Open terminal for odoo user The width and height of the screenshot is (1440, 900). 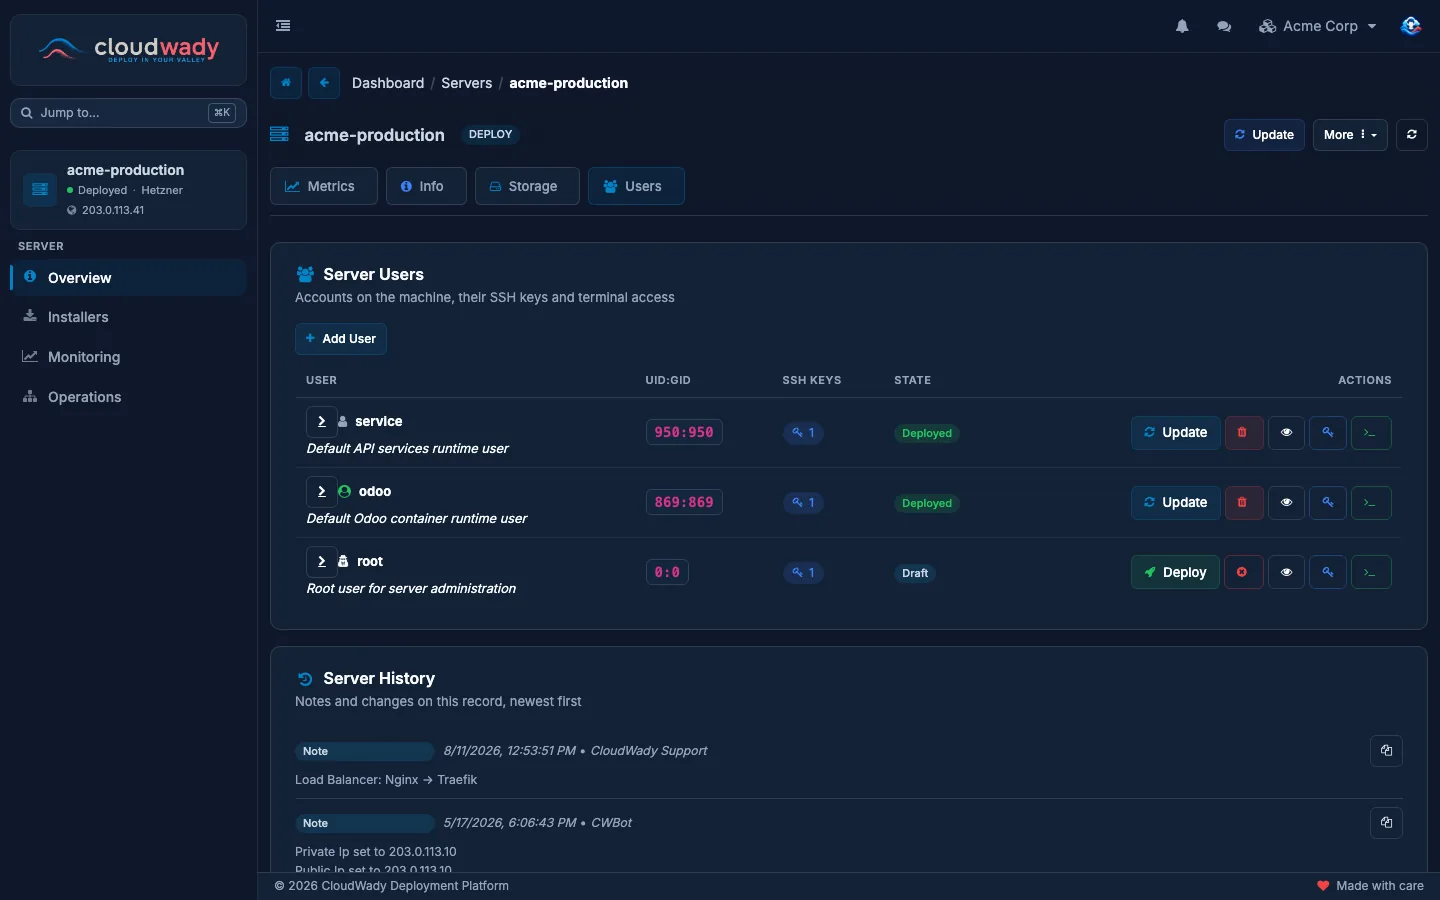(1371, 503)
